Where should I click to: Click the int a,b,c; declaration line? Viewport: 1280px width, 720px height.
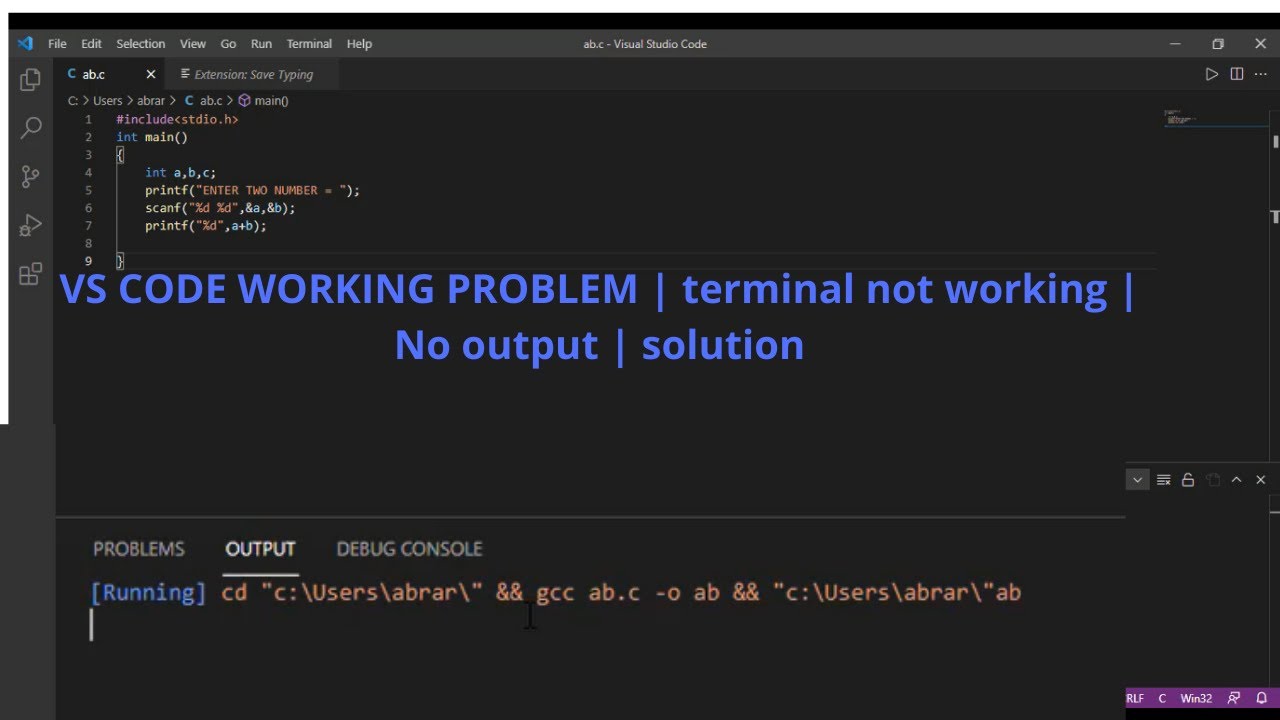(180, 173)
